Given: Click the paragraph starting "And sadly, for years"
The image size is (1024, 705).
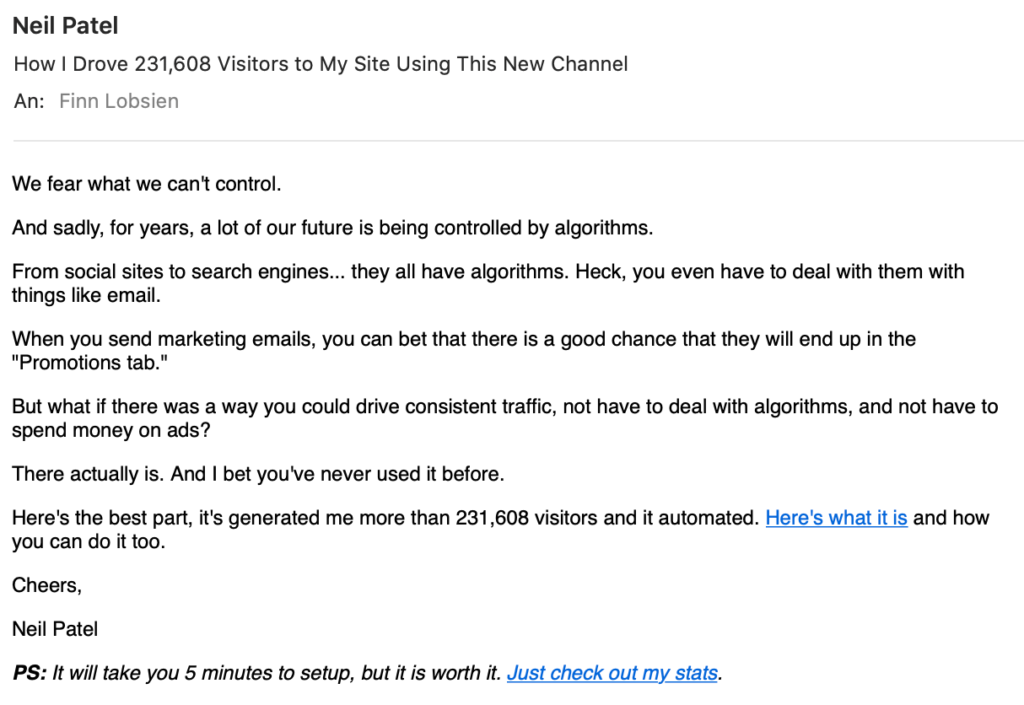Looking at the screenshot, I should pos(332,228).
